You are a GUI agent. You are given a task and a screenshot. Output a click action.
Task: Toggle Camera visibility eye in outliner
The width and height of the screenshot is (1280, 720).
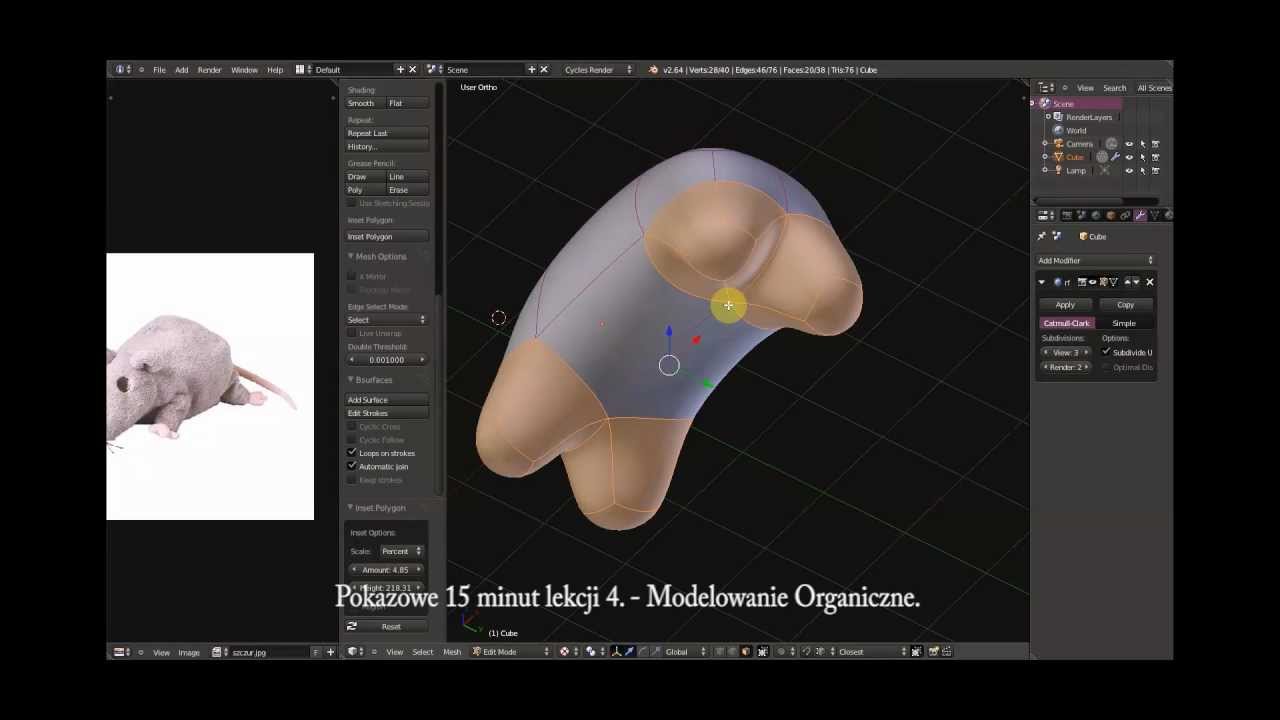[1129, 144]
